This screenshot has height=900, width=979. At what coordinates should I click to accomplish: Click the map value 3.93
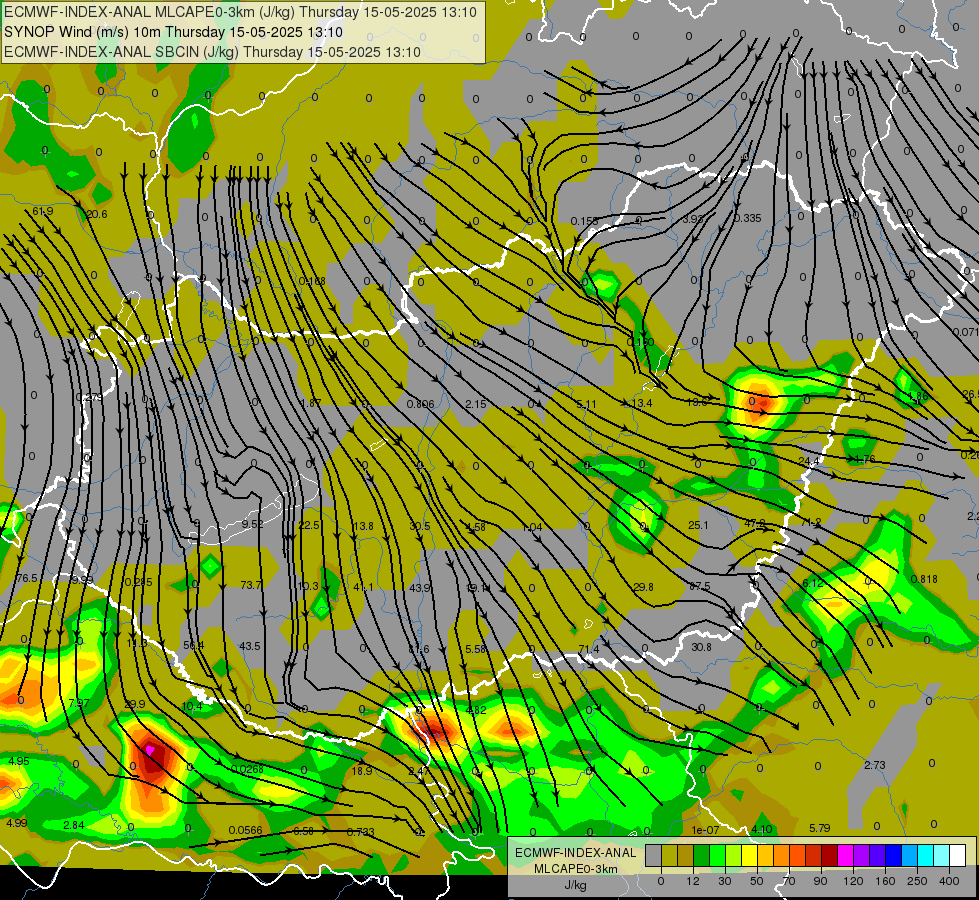(x=693, y=219)
